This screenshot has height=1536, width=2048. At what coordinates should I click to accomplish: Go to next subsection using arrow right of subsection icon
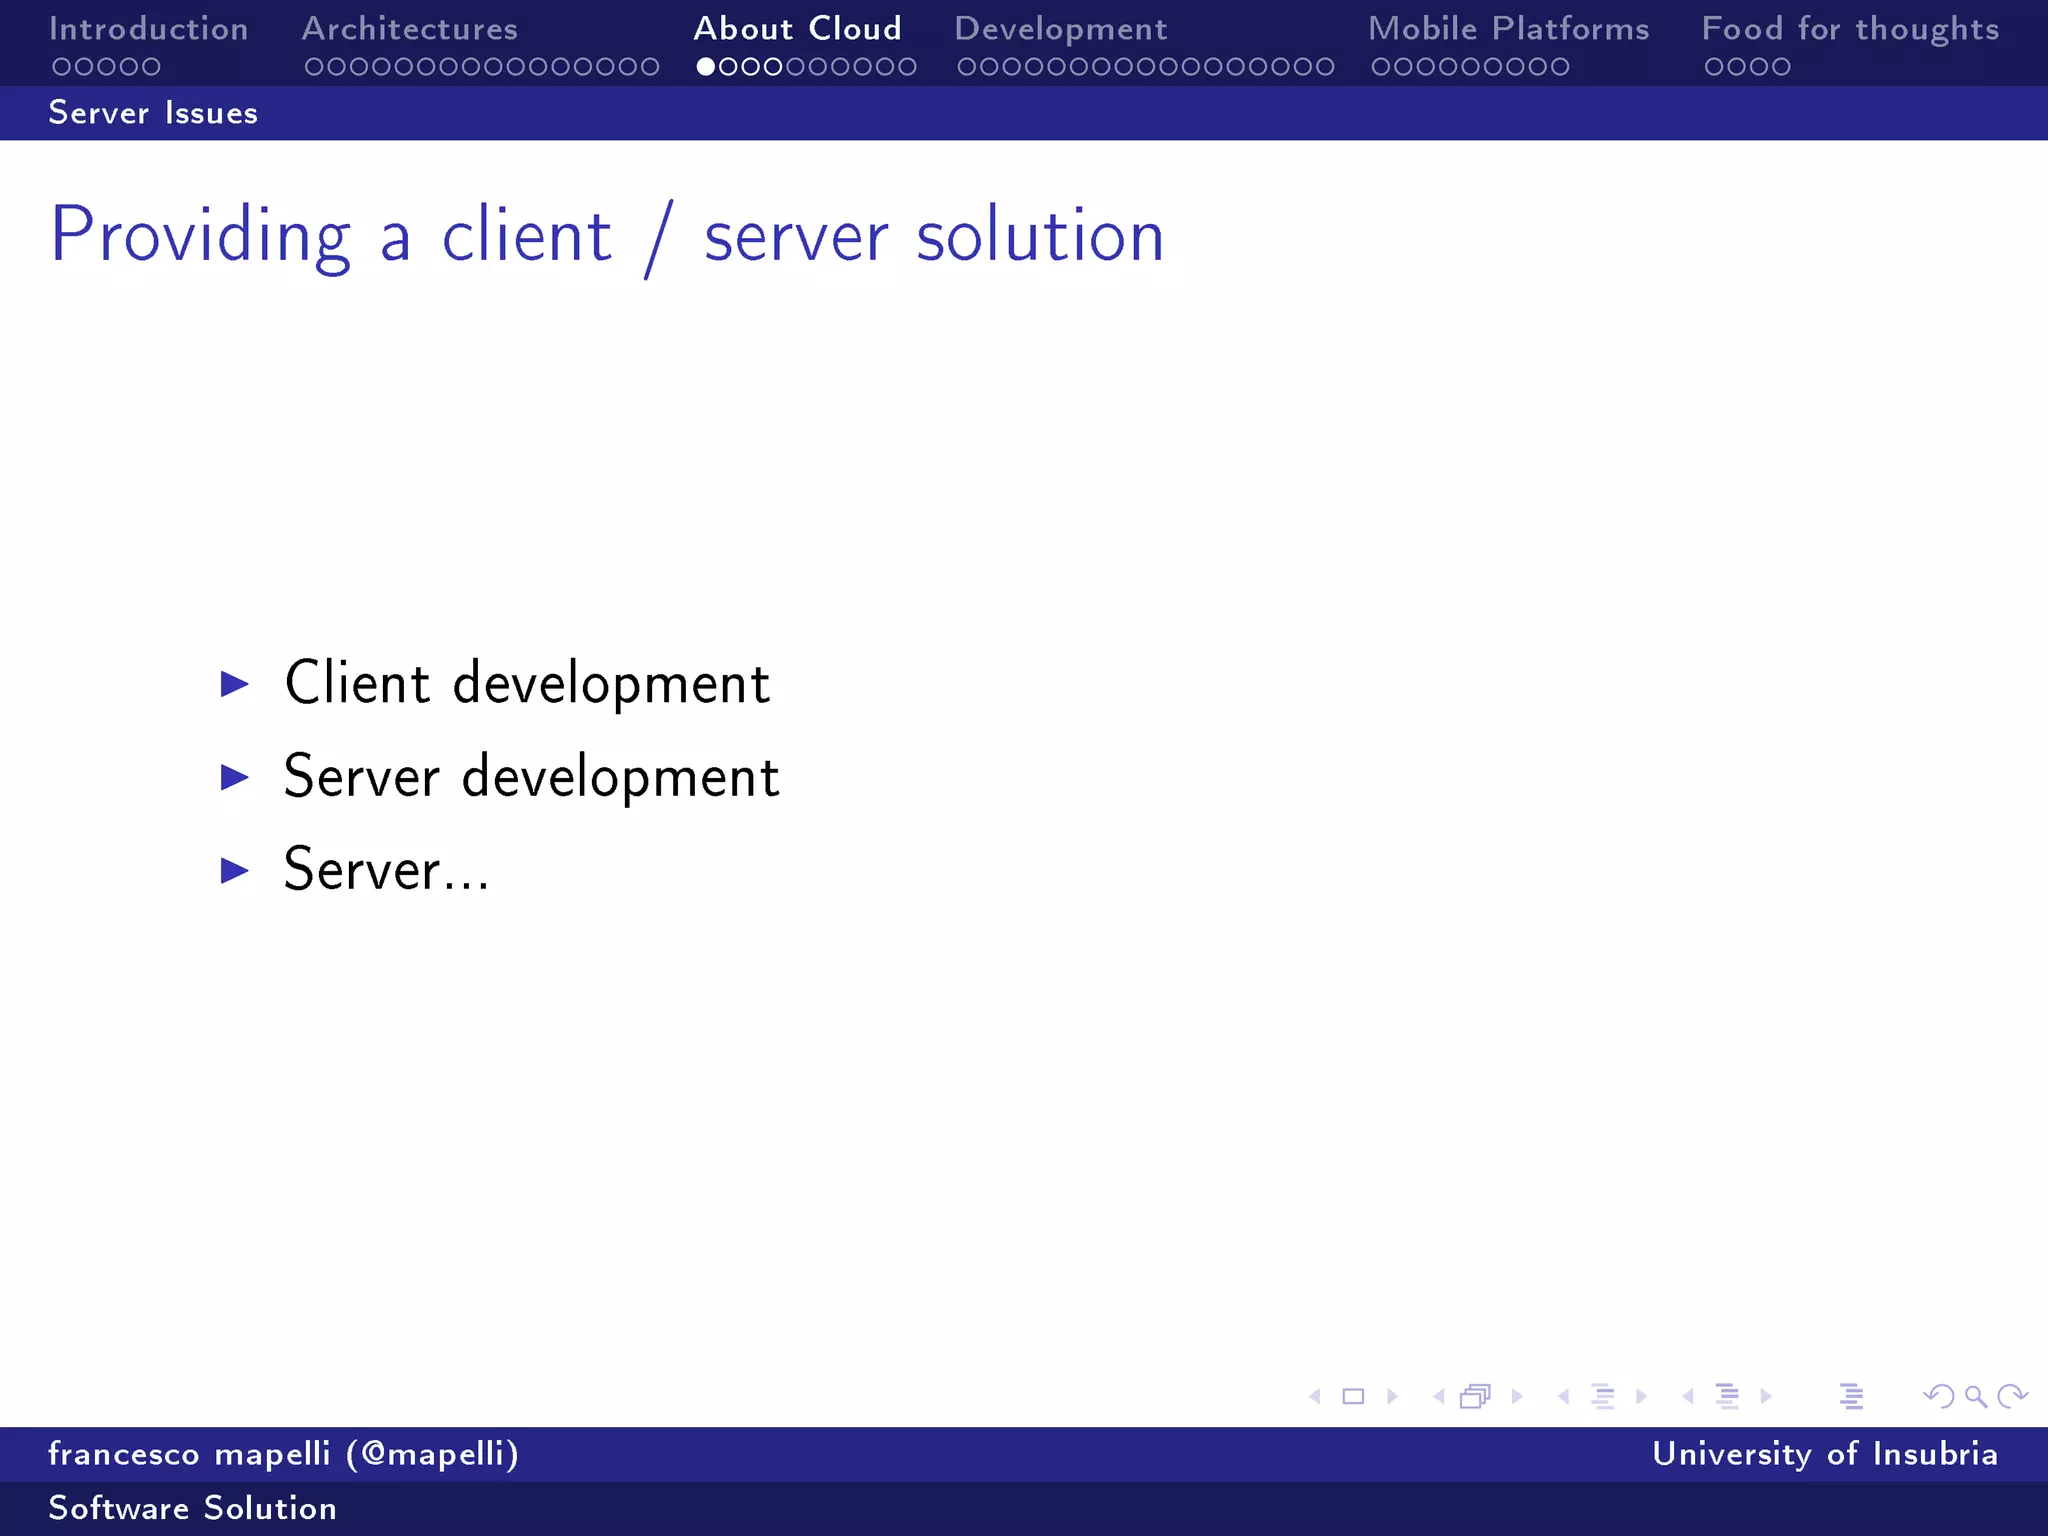[x=1641, y=1396]
